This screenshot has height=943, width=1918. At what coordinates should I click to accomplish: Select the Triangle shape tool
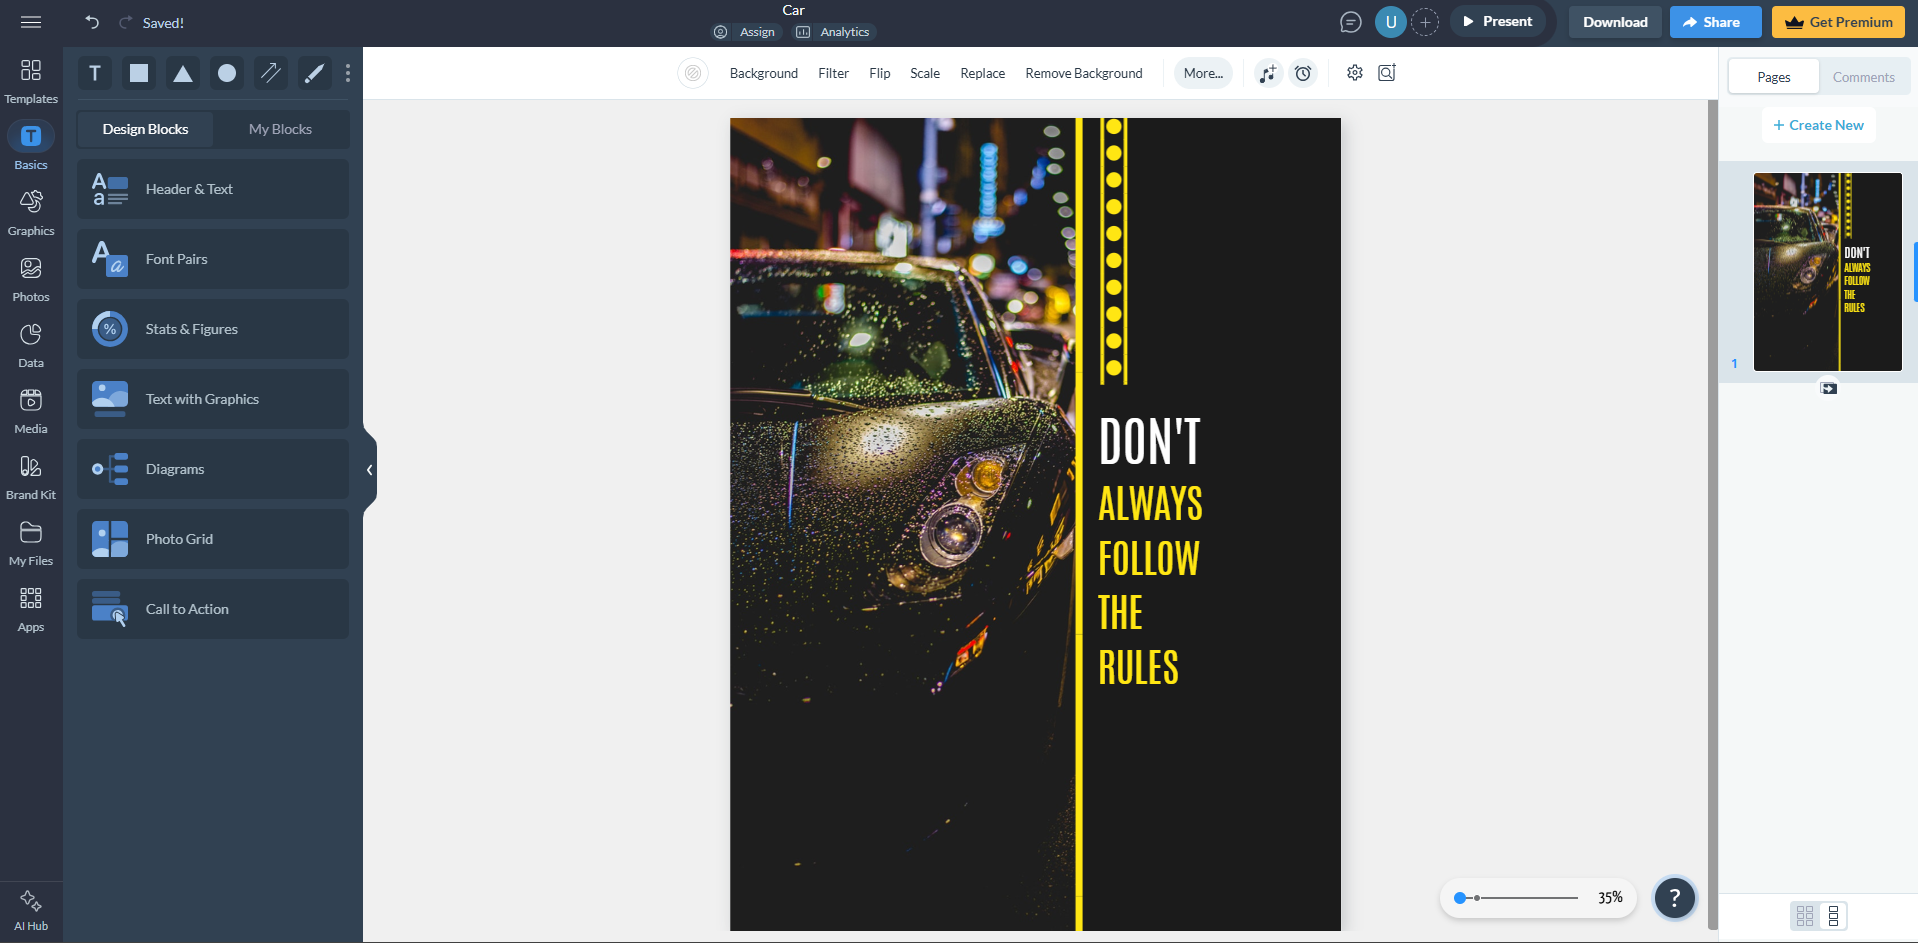[181, 73]
